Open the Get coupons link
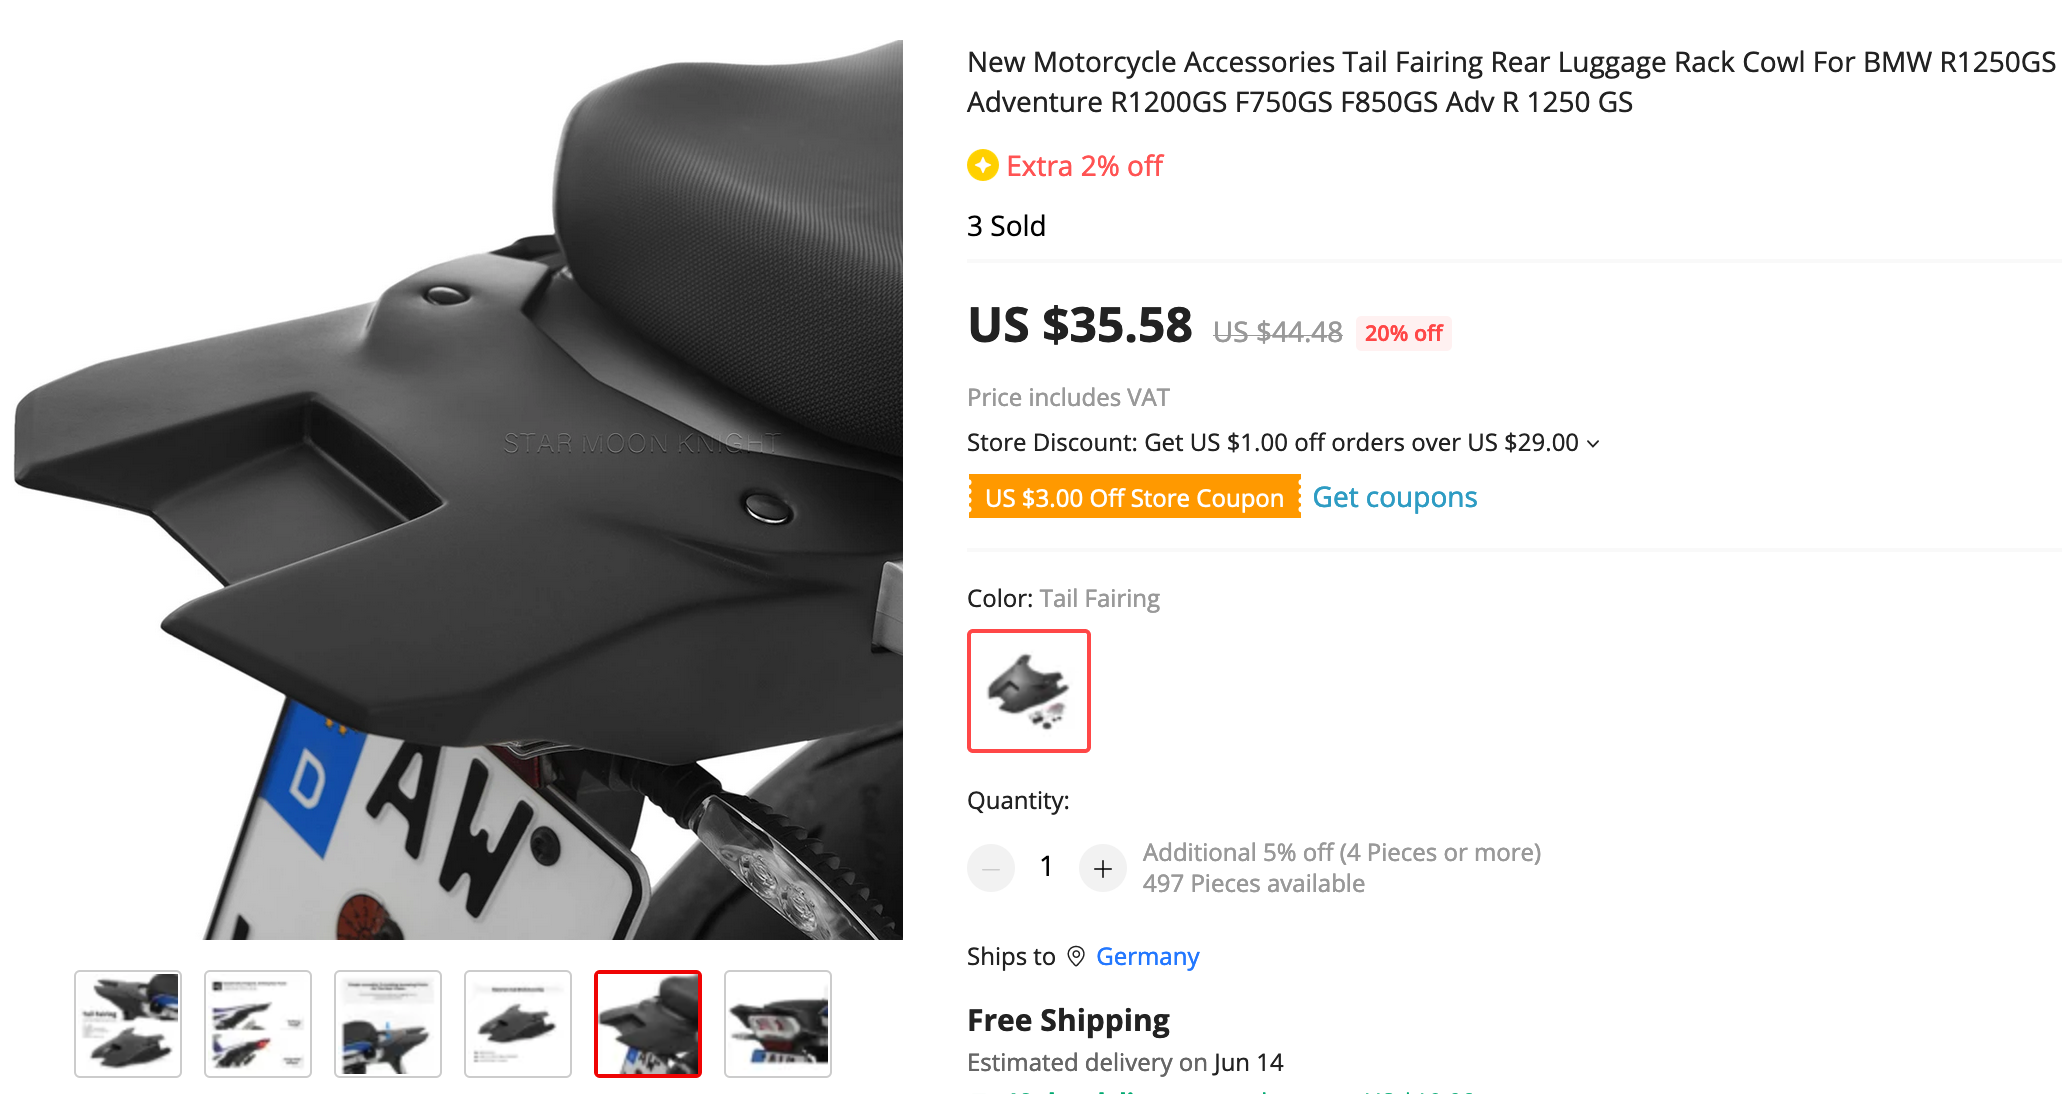 pyautogui.click(x=1394, y=498)
